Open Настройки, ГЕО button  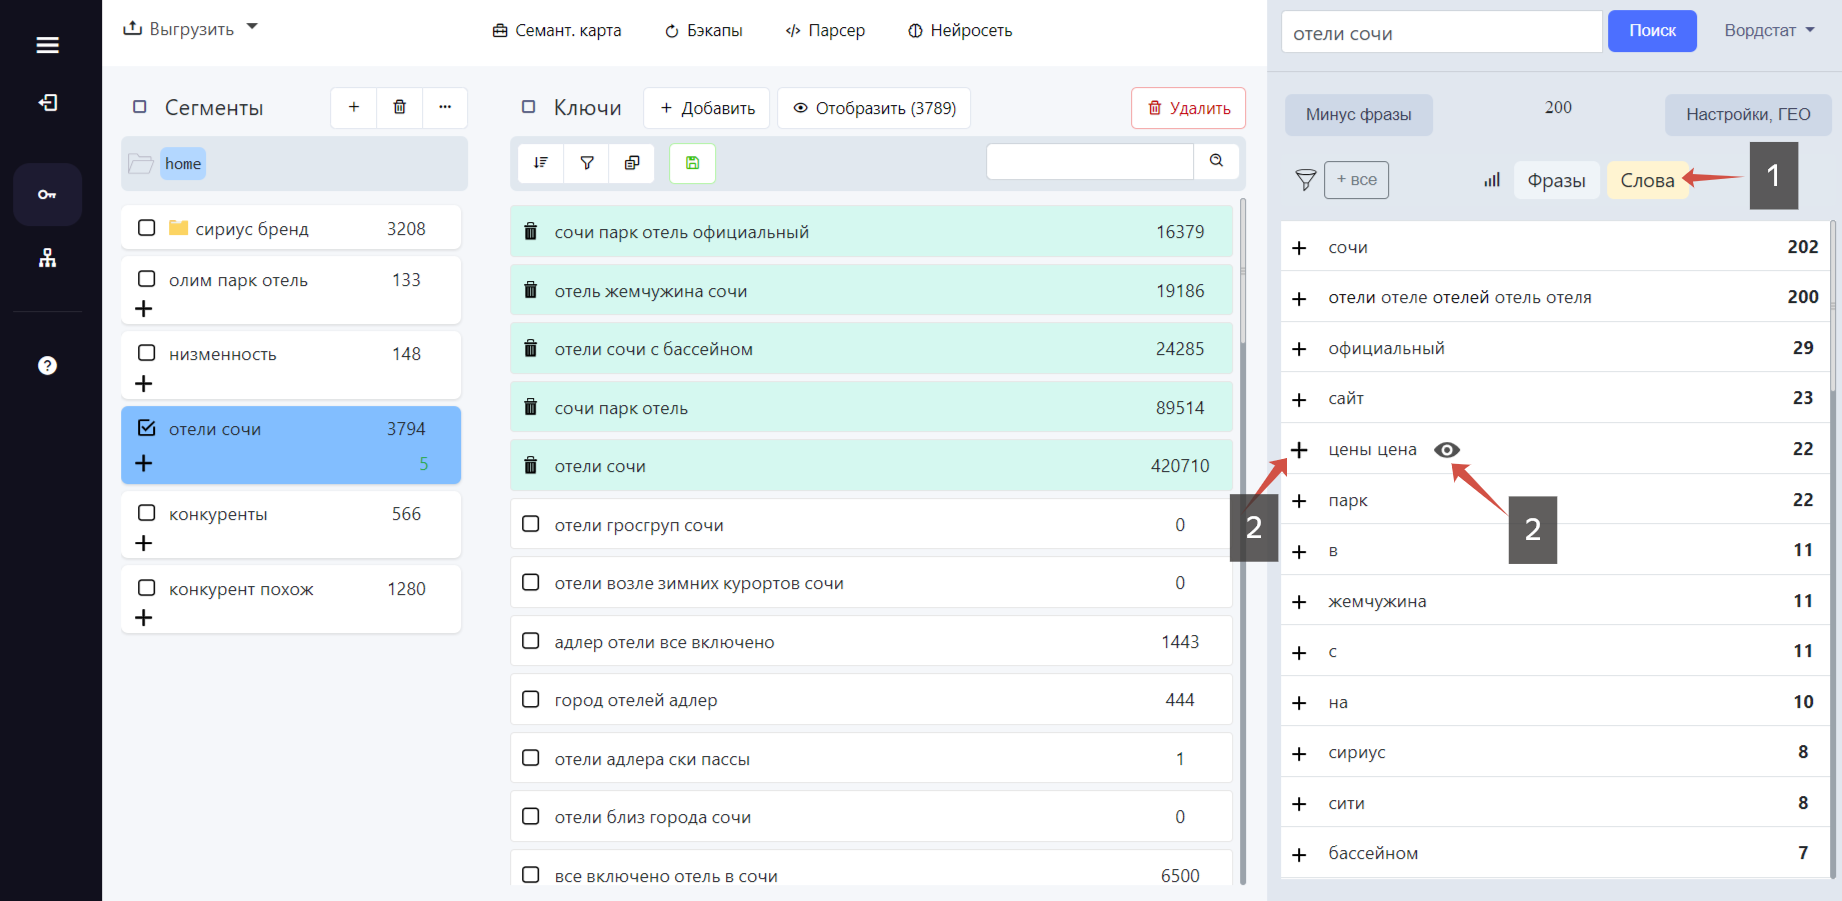pos(1748,115)
